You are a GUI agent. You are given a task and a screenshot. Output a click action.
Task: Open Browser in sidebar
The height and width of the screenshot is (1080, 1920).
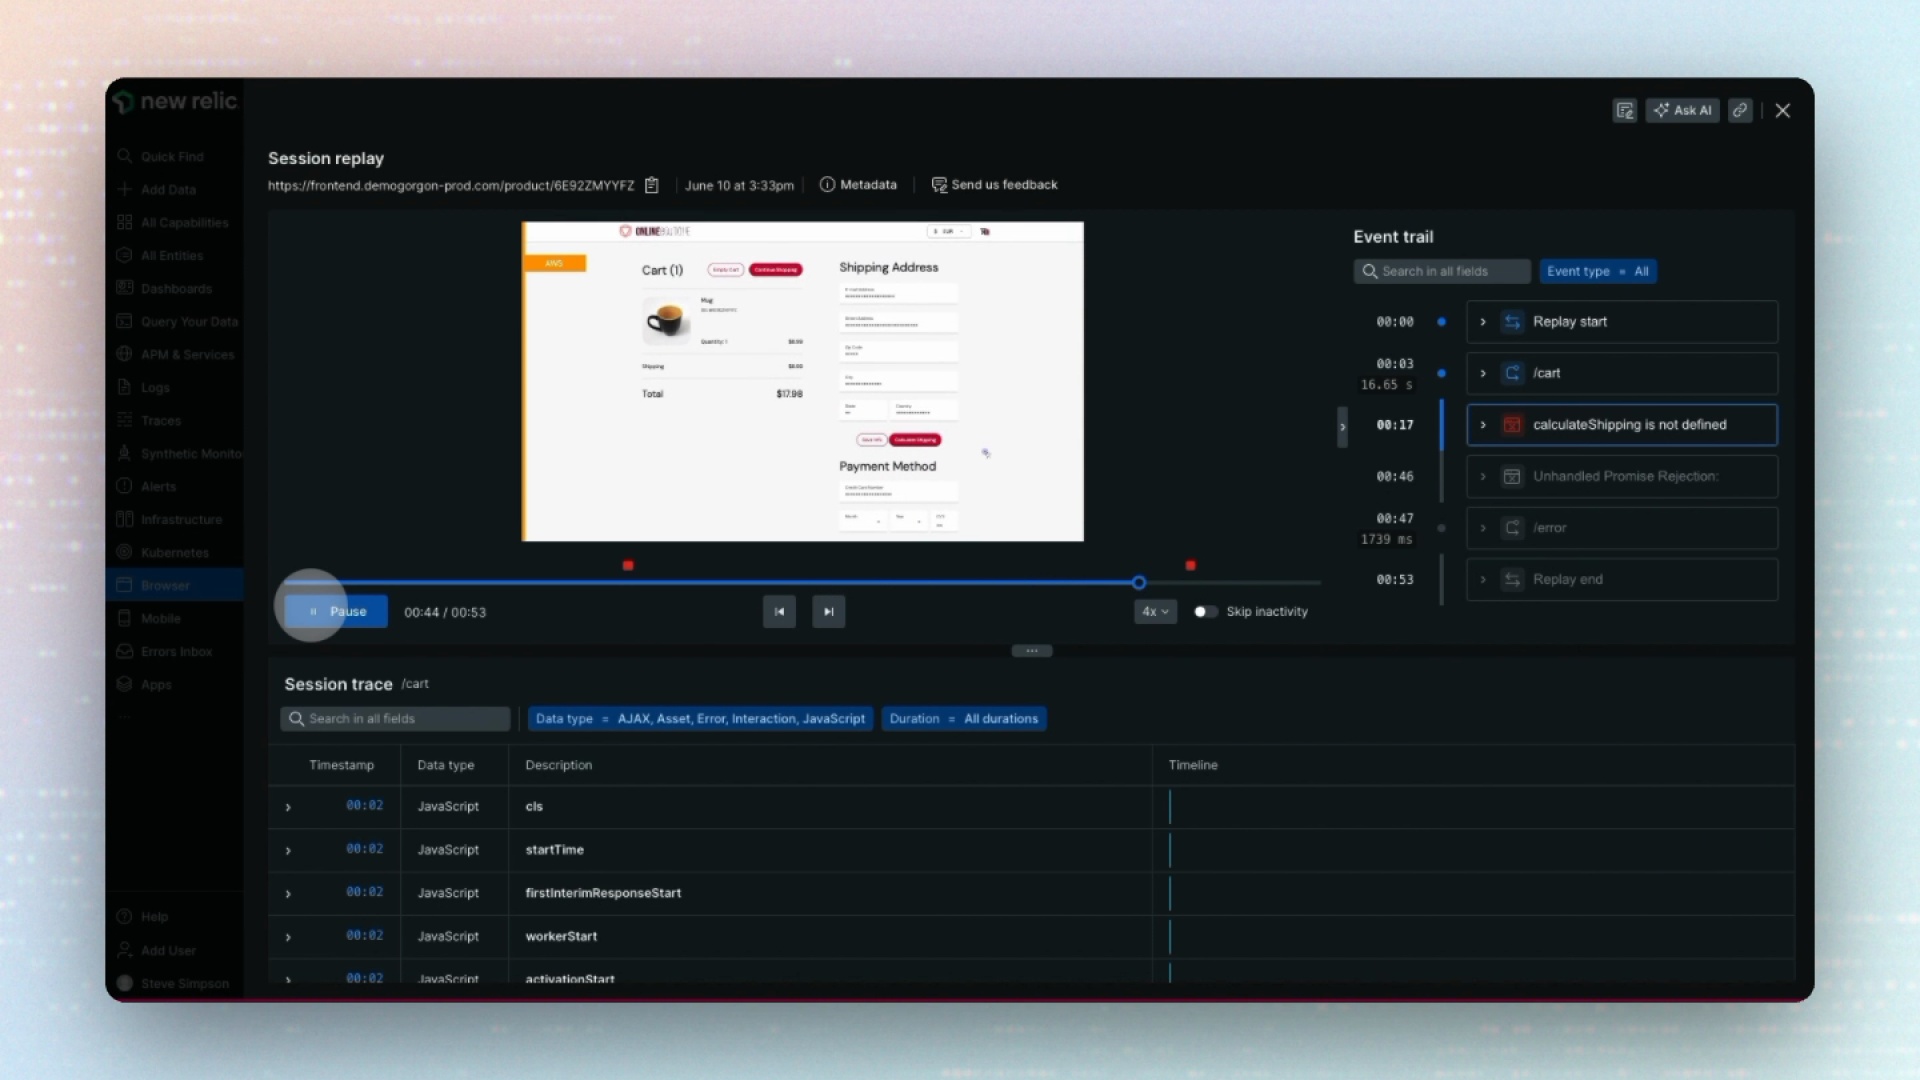click(175, 586)
